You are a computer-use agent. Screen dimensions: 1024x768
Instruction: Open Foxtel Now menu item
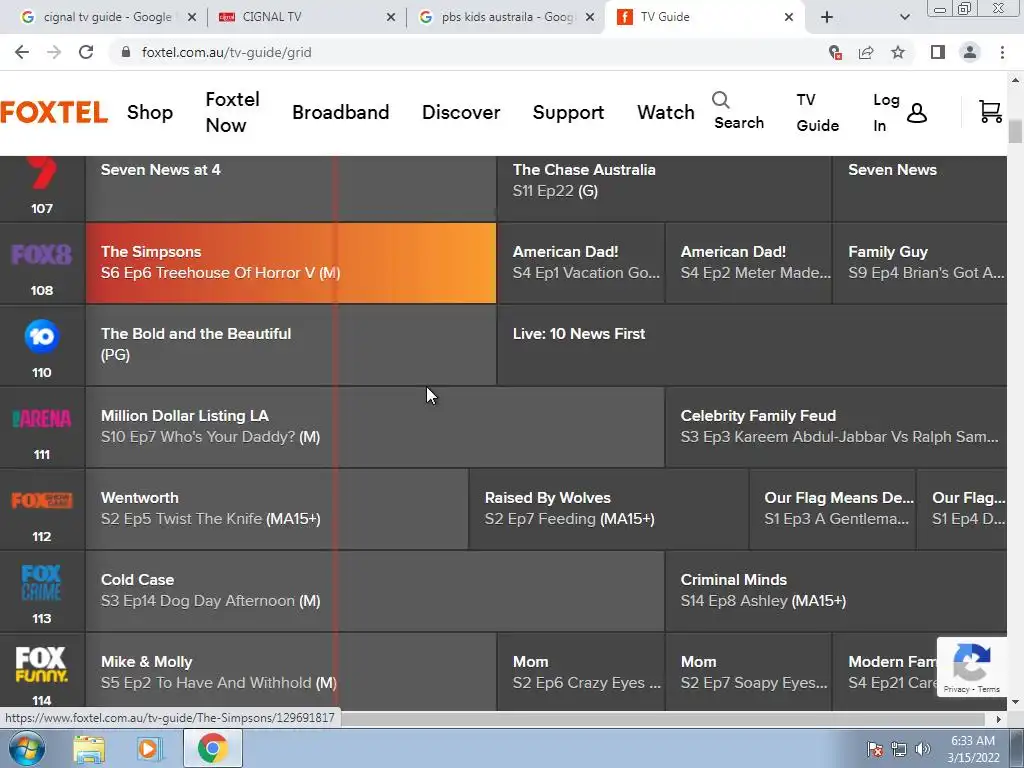[232, 112]
